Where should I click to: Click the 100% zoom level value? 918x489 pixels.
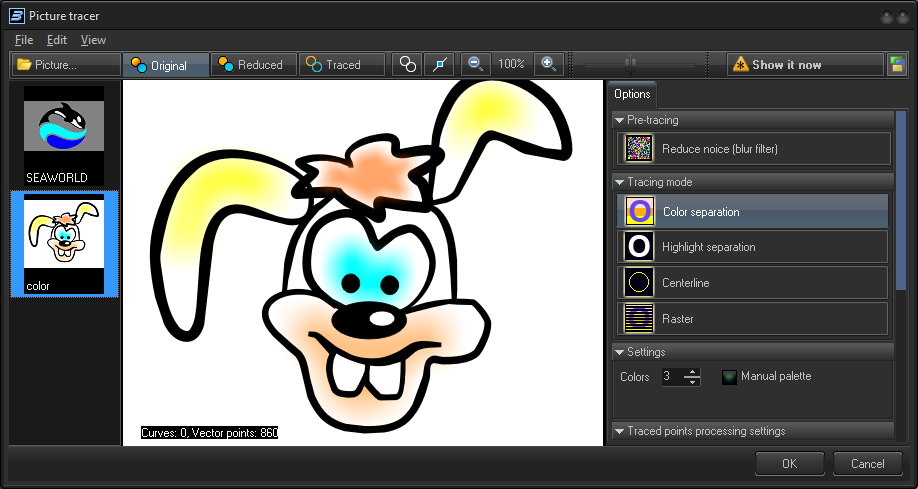click(x=511, y=64)
